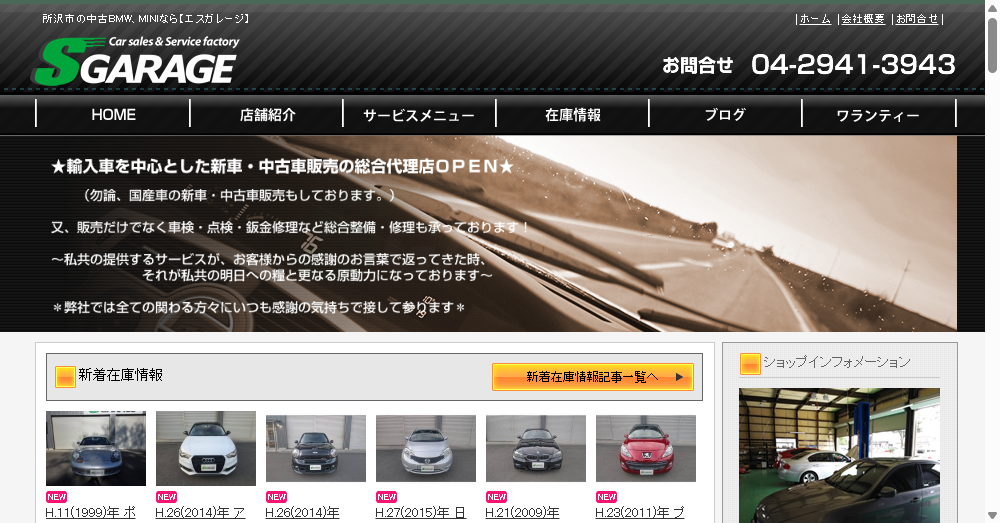Click the H.21(2009)年 listing link

522,513
